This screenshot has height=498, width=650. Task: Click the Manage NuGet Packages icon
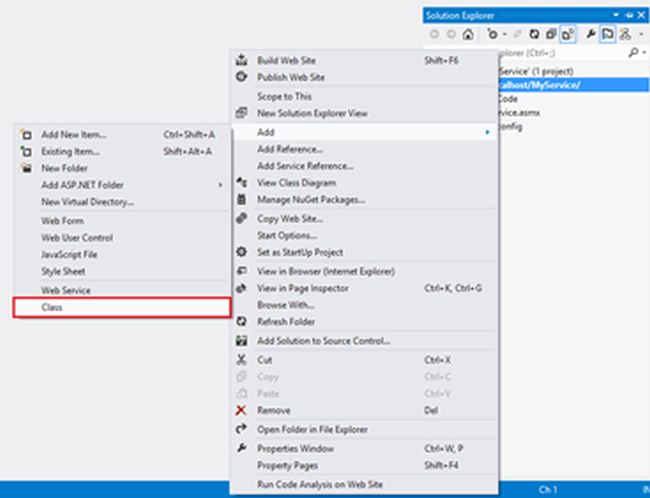(241, 200)
